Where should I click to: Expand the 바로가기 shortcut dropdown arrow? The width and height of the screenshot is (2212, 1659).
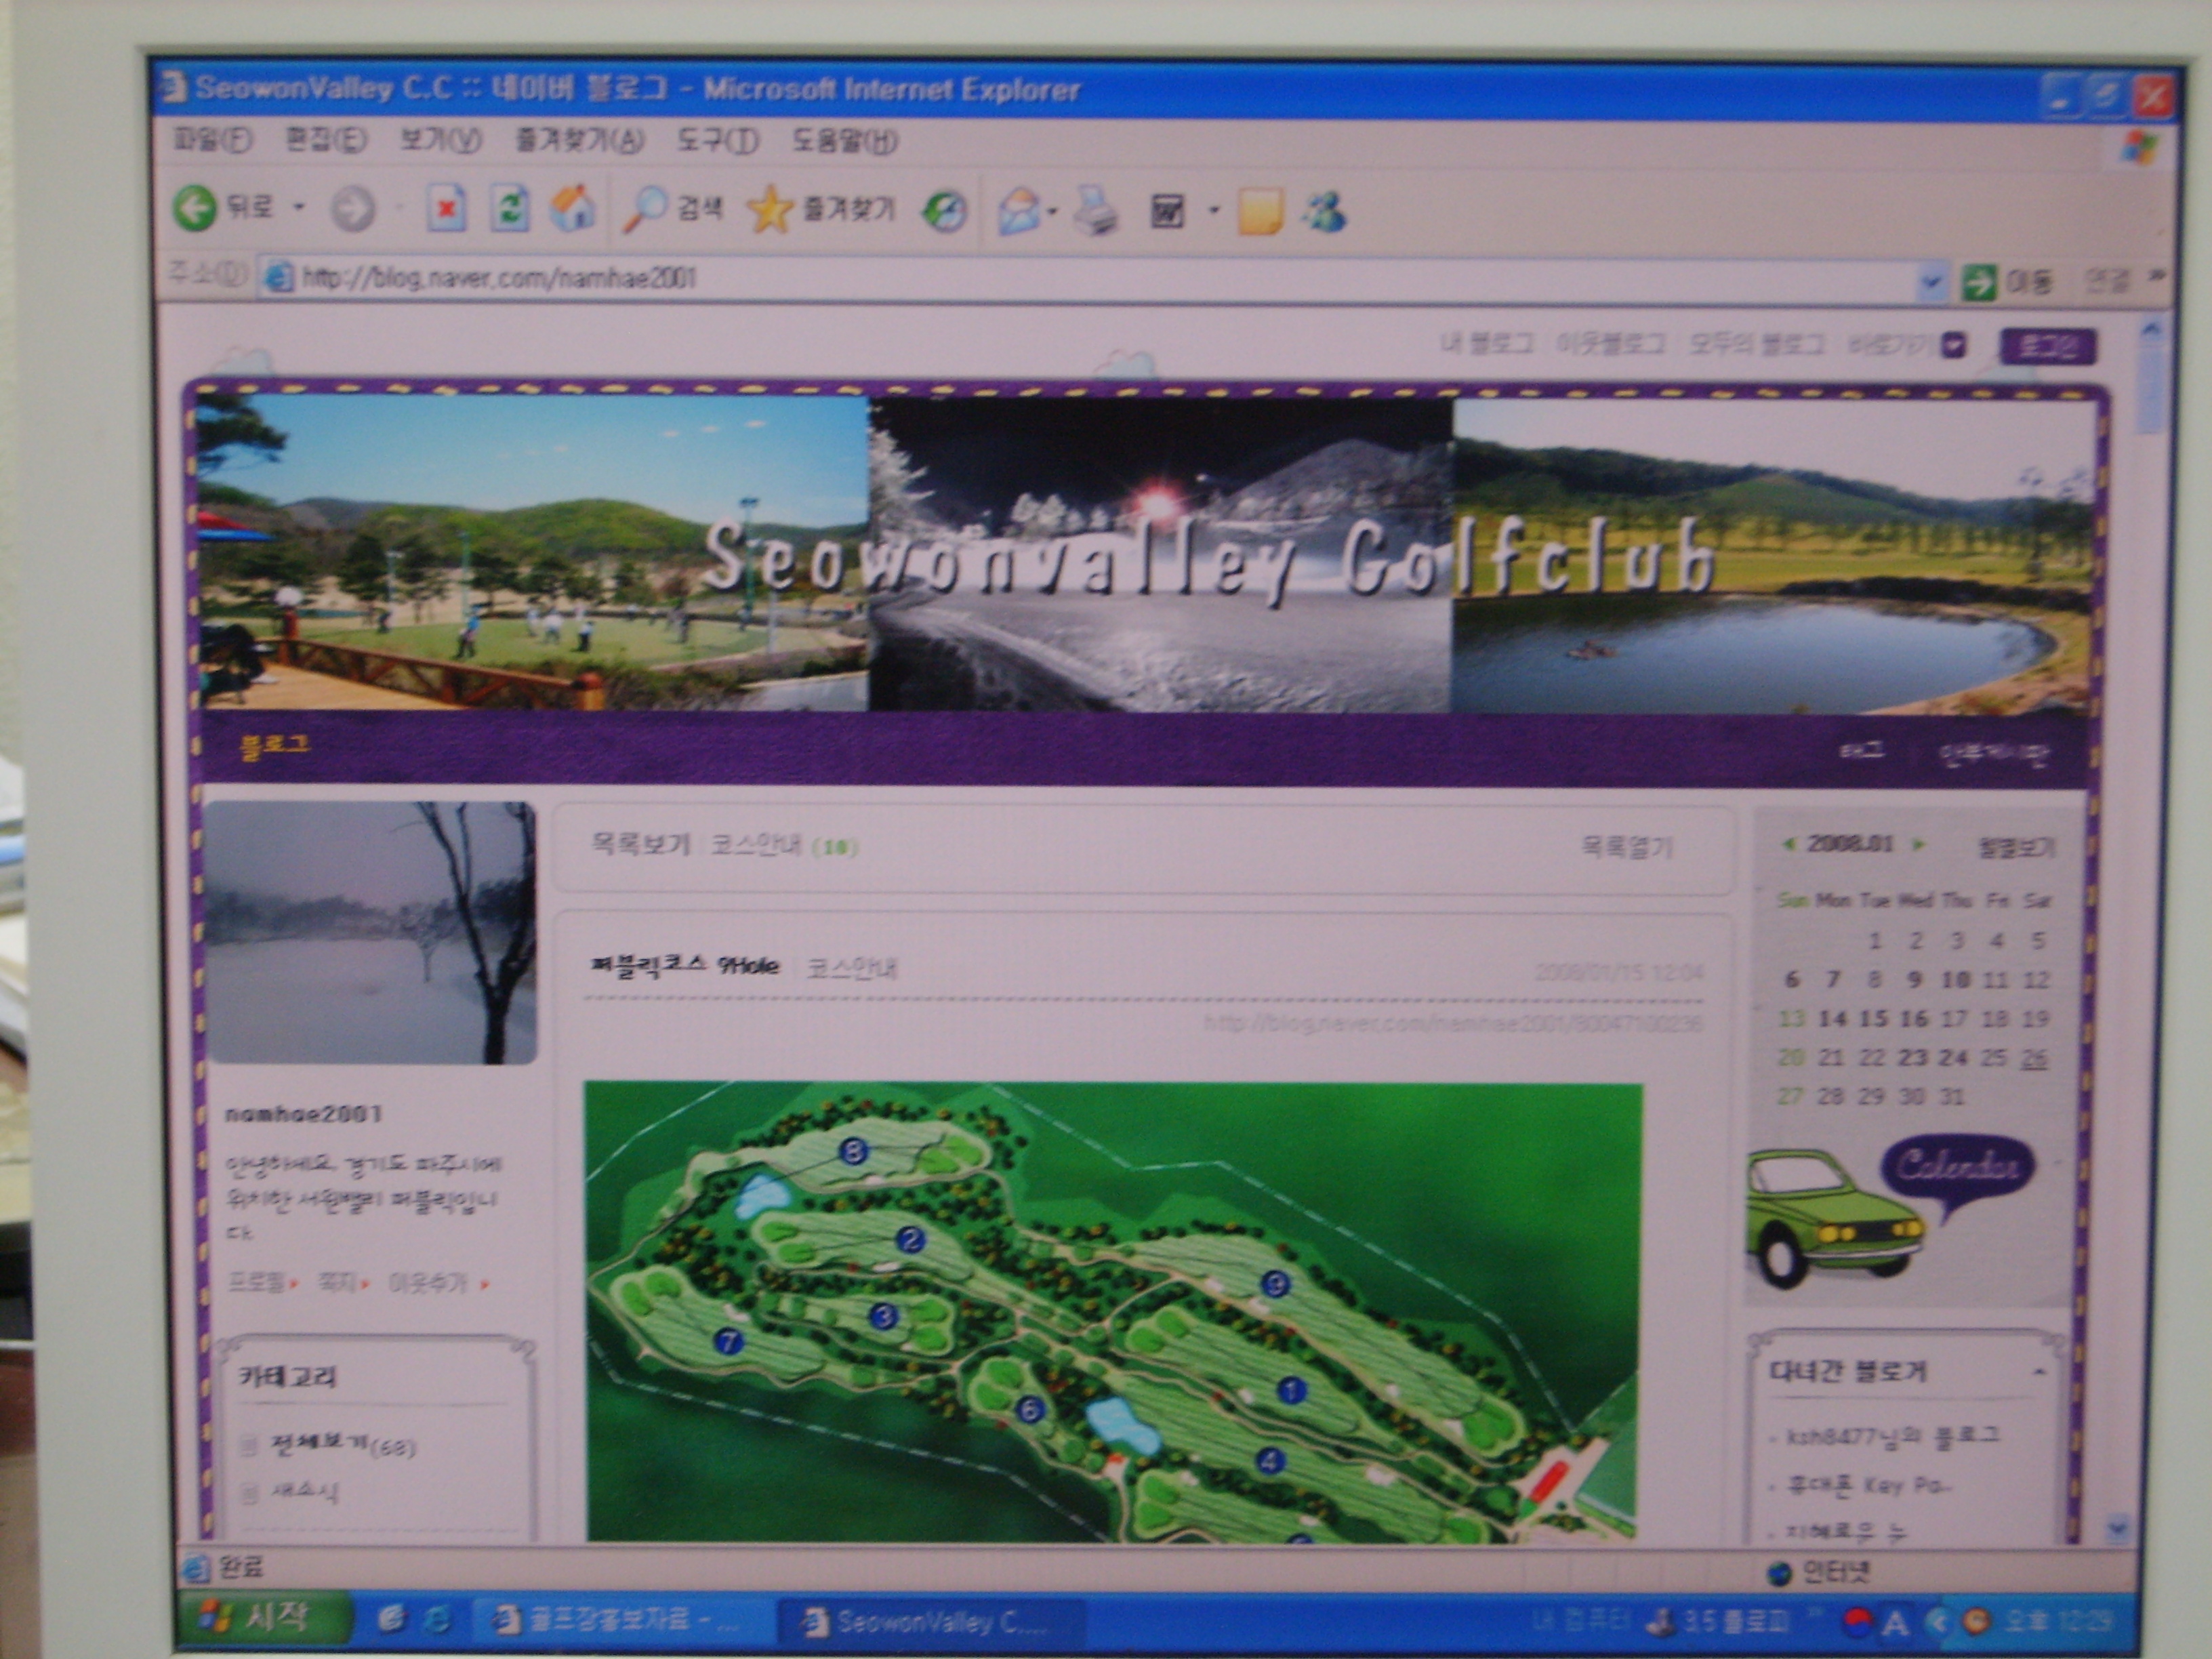pos(1954,346)
